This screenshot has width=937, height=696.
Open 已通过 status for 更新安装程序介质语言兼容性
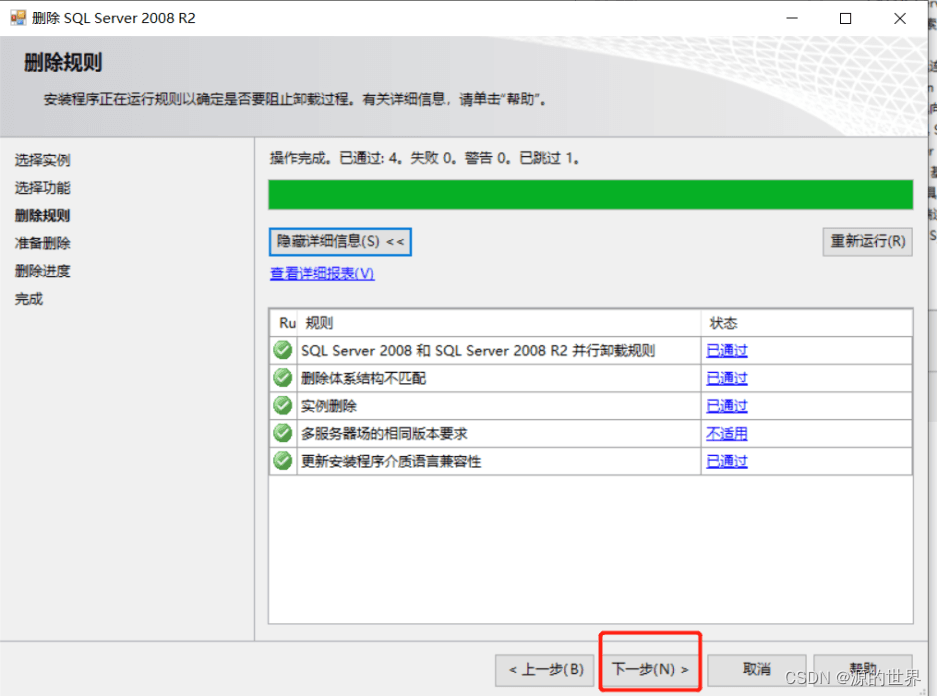pos(727,461)
